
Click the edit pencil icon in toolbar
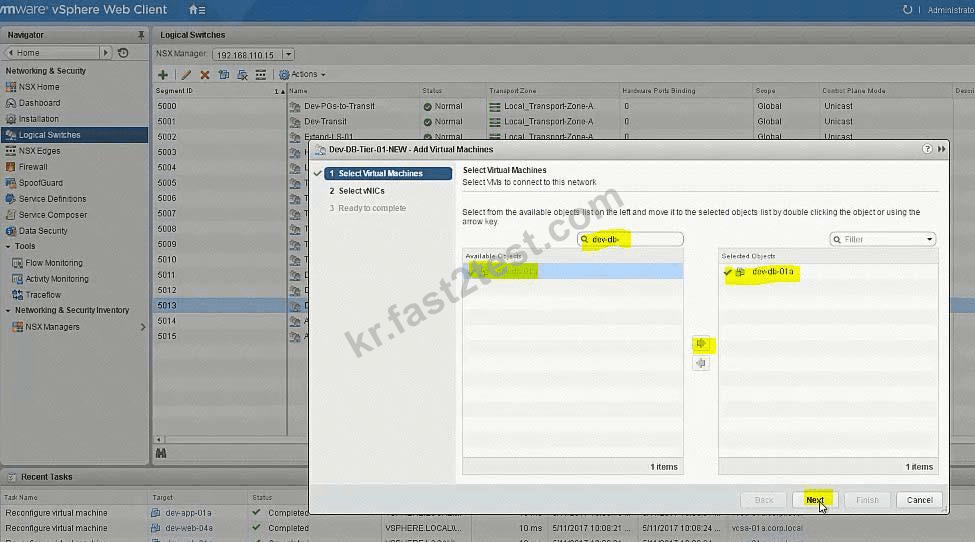pos(185,75)
